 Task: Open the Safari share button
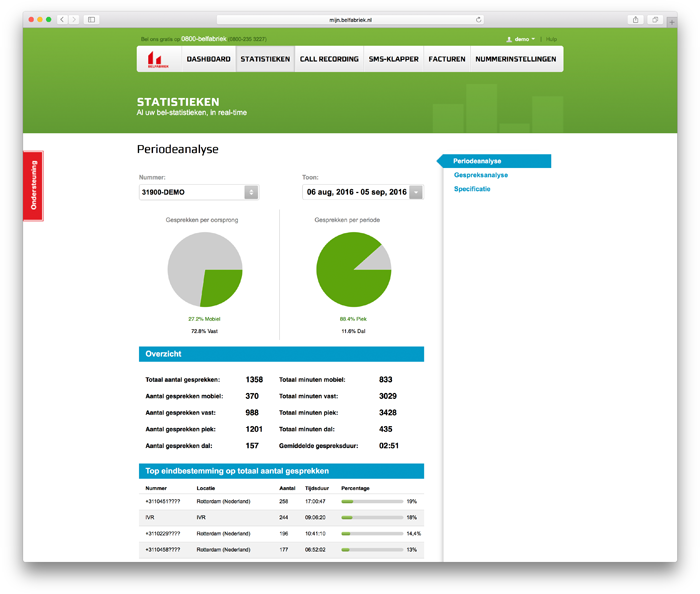tap(636, 19)
